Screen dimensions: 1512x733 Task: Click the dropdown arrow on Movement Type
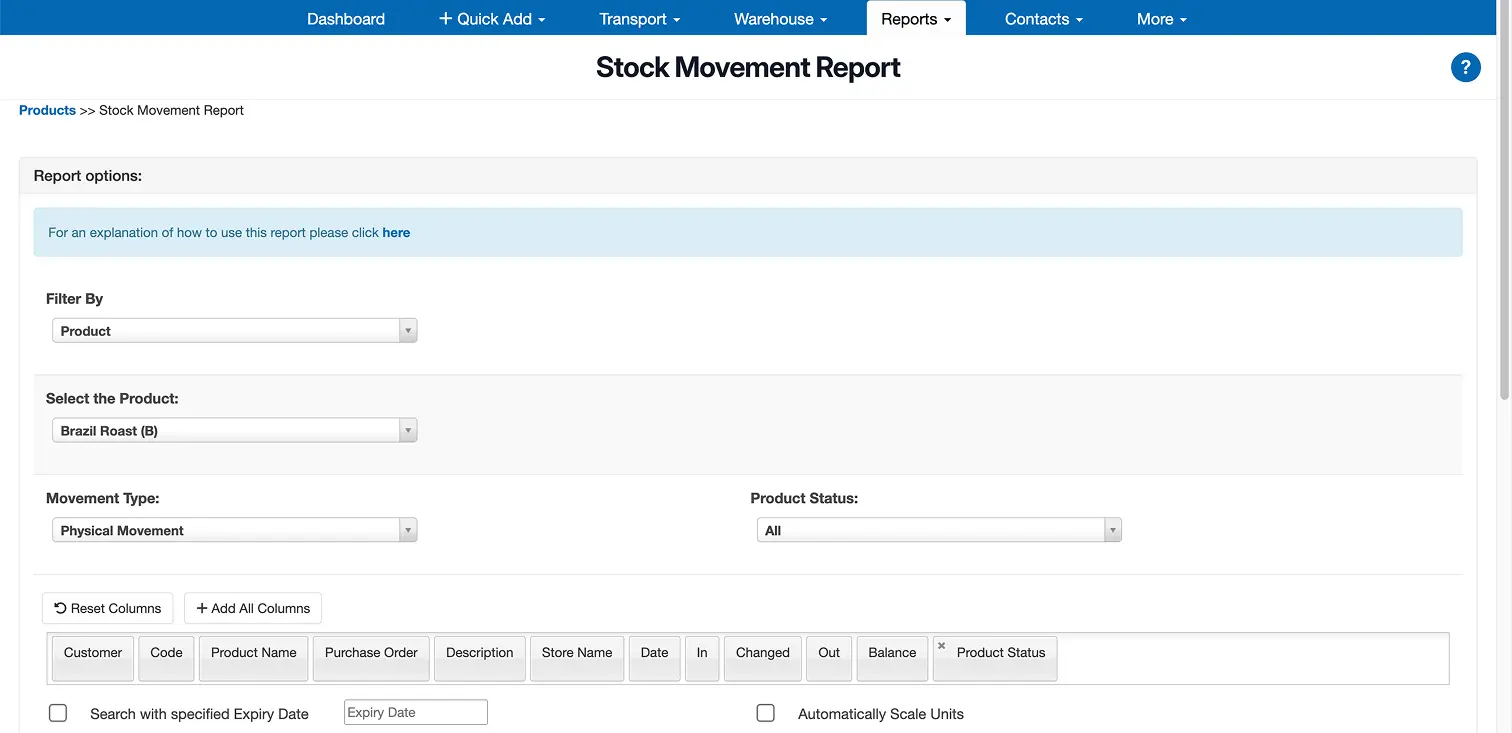click(408, 529)
